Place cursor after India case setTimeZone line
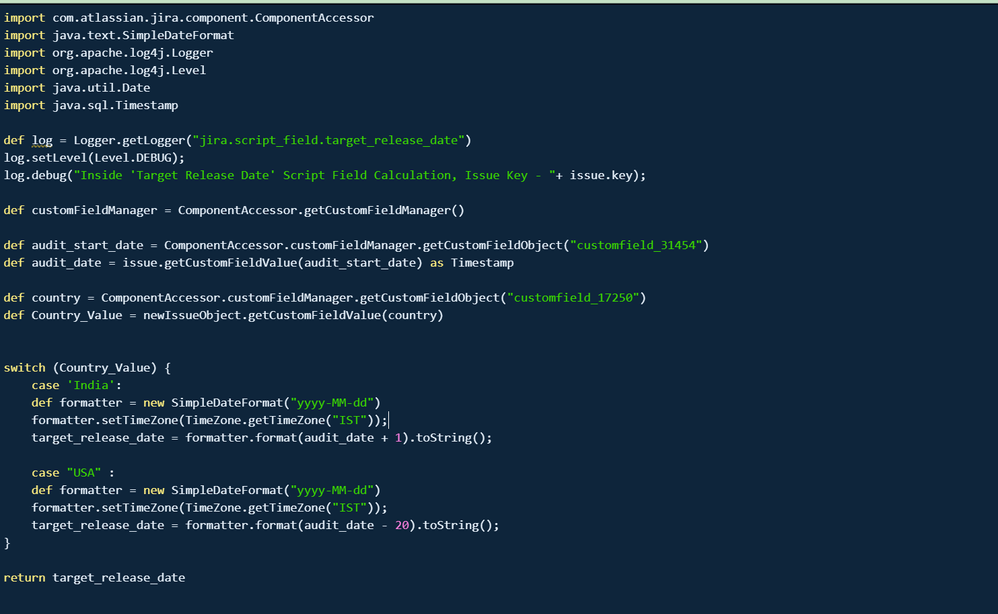998x614 pixels. tap(388, 420)
